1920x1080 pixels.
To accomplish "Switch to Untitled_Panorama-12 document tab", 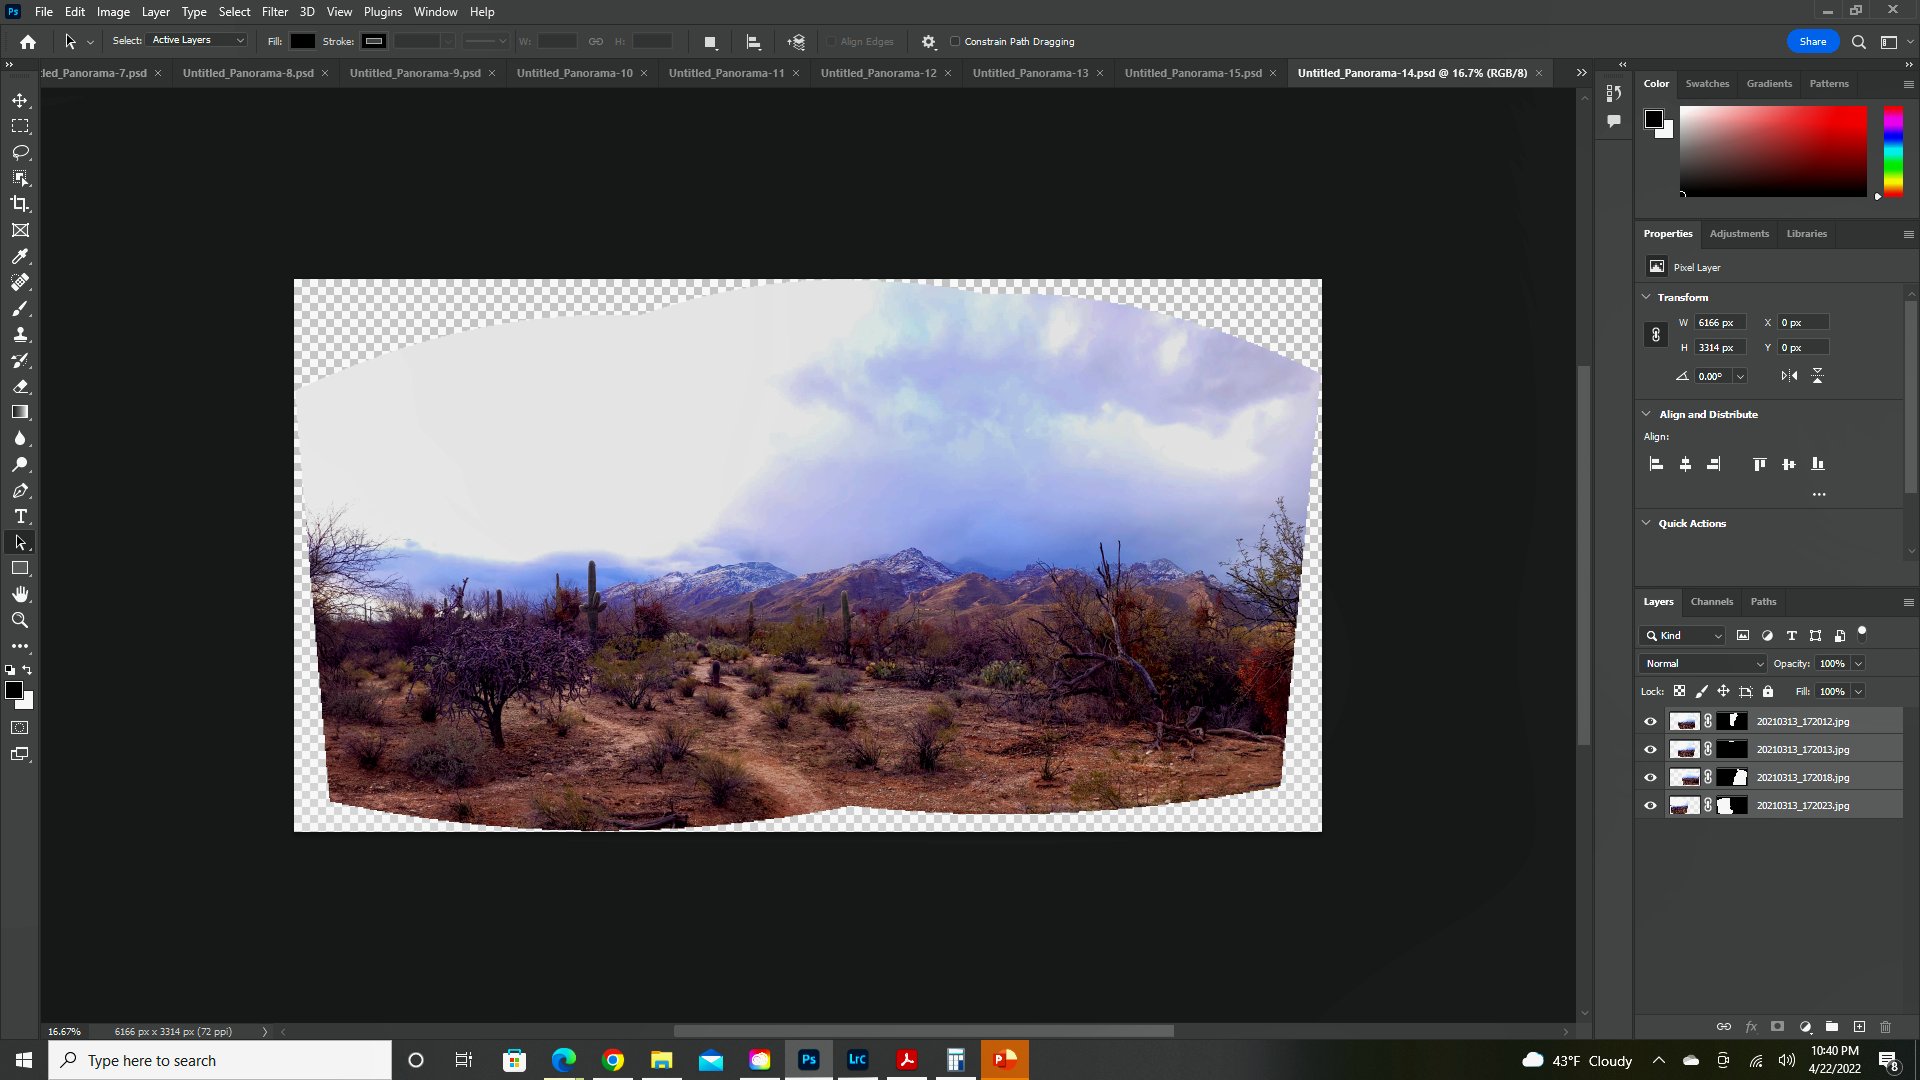I will (878, 73).
